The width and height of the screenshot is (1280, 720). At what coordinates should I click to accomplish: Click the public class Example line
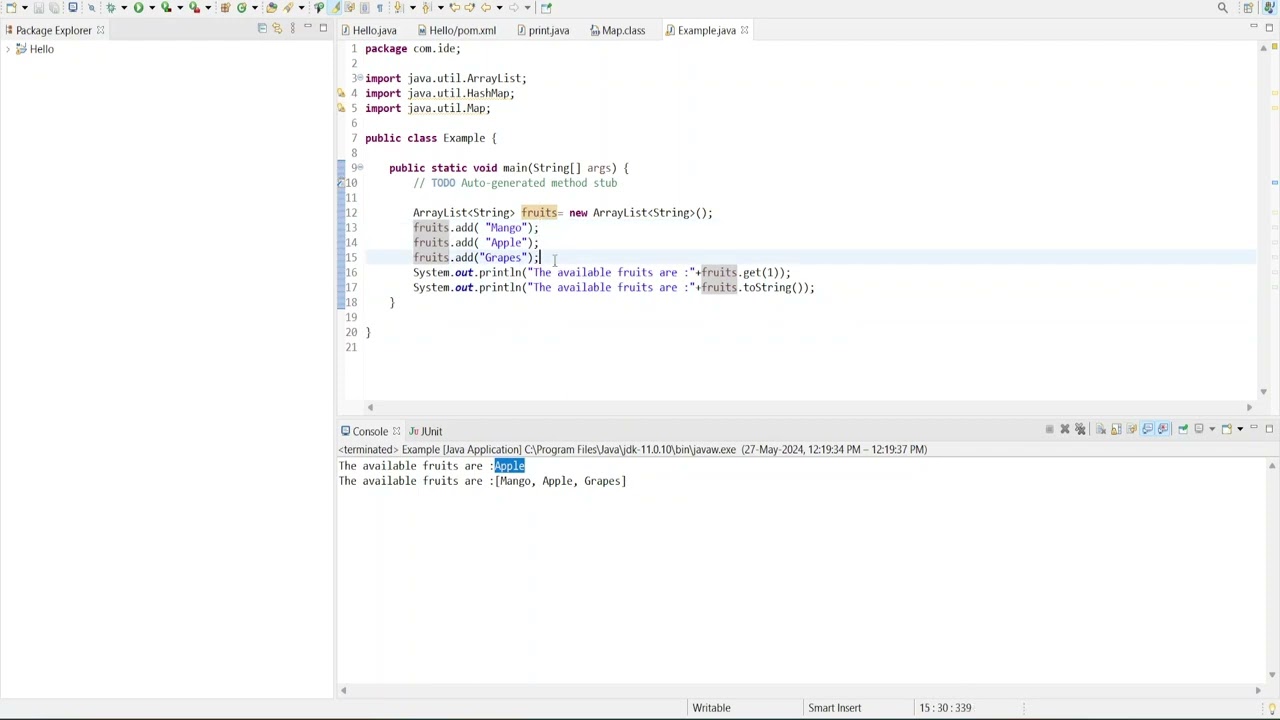(430, 138)
